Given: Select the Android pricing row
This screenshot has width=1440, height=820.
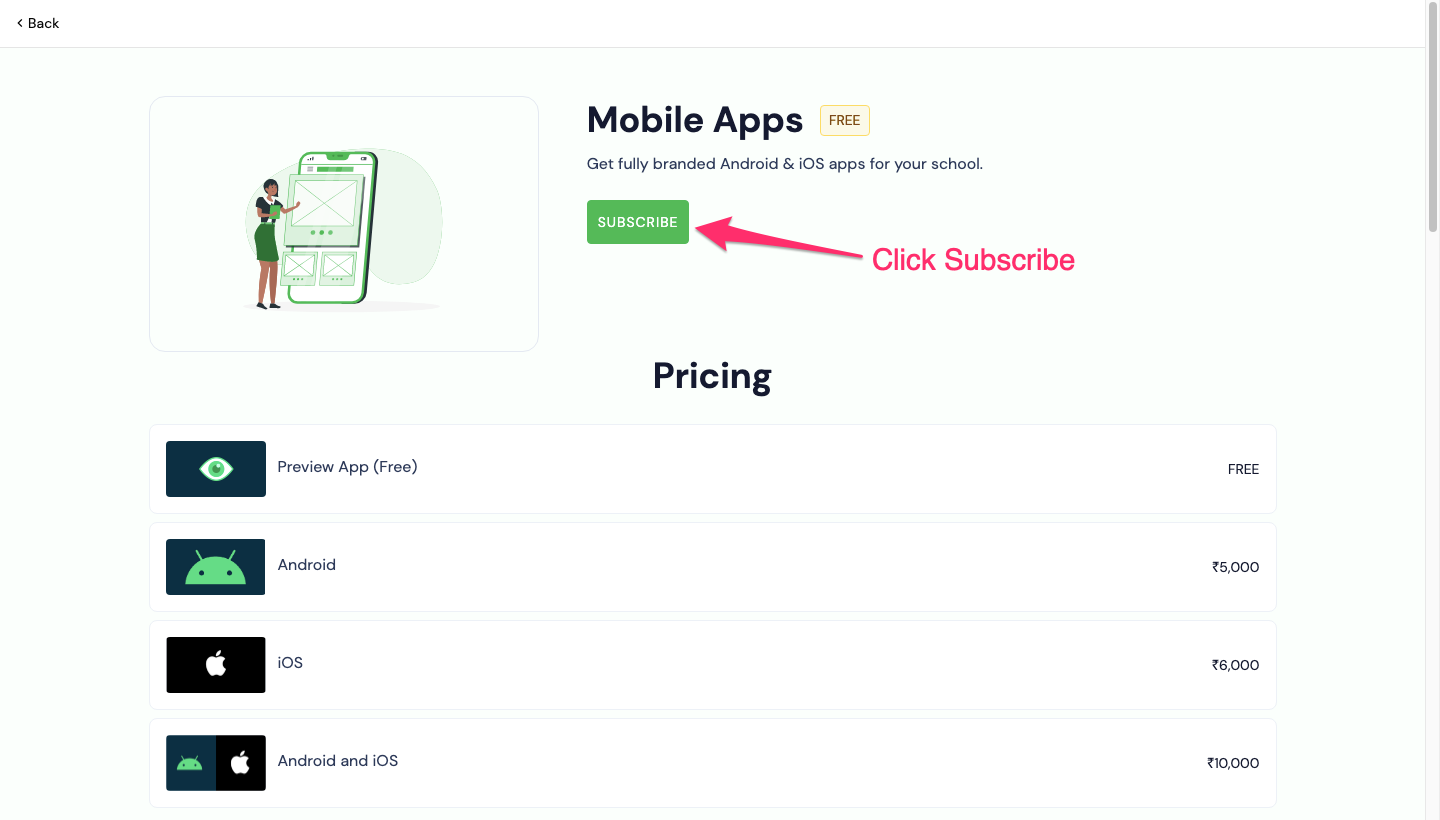Looking at the screenshot, I should point(712,566).
